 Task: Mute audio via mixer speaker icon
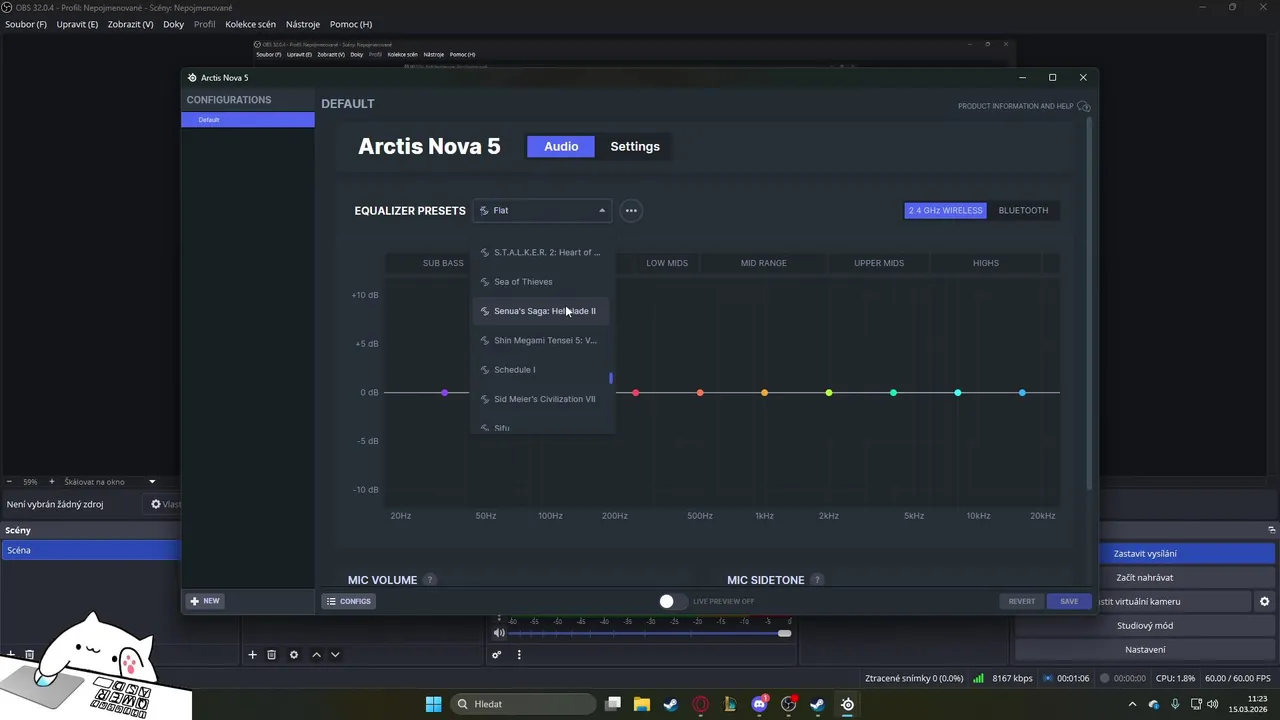tap(499, 633)
